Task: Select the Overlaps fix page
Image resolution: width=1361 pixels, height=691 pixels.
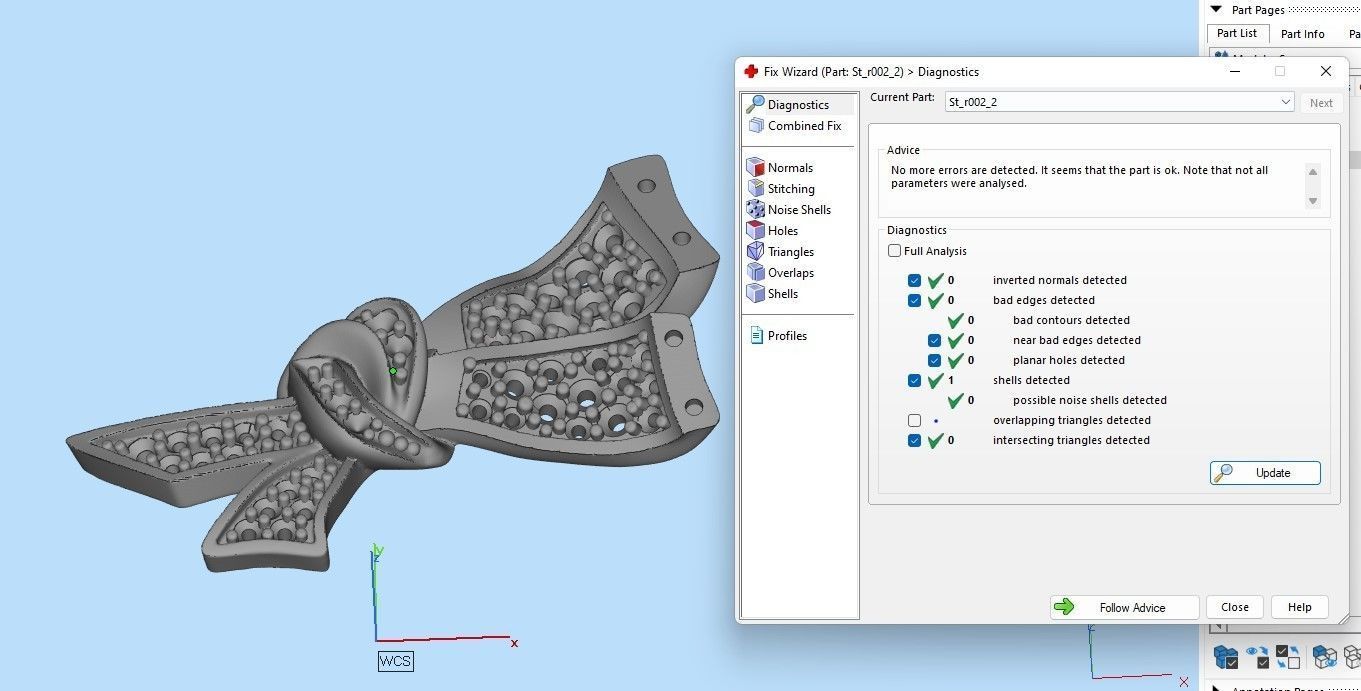Action: point(781,273)
